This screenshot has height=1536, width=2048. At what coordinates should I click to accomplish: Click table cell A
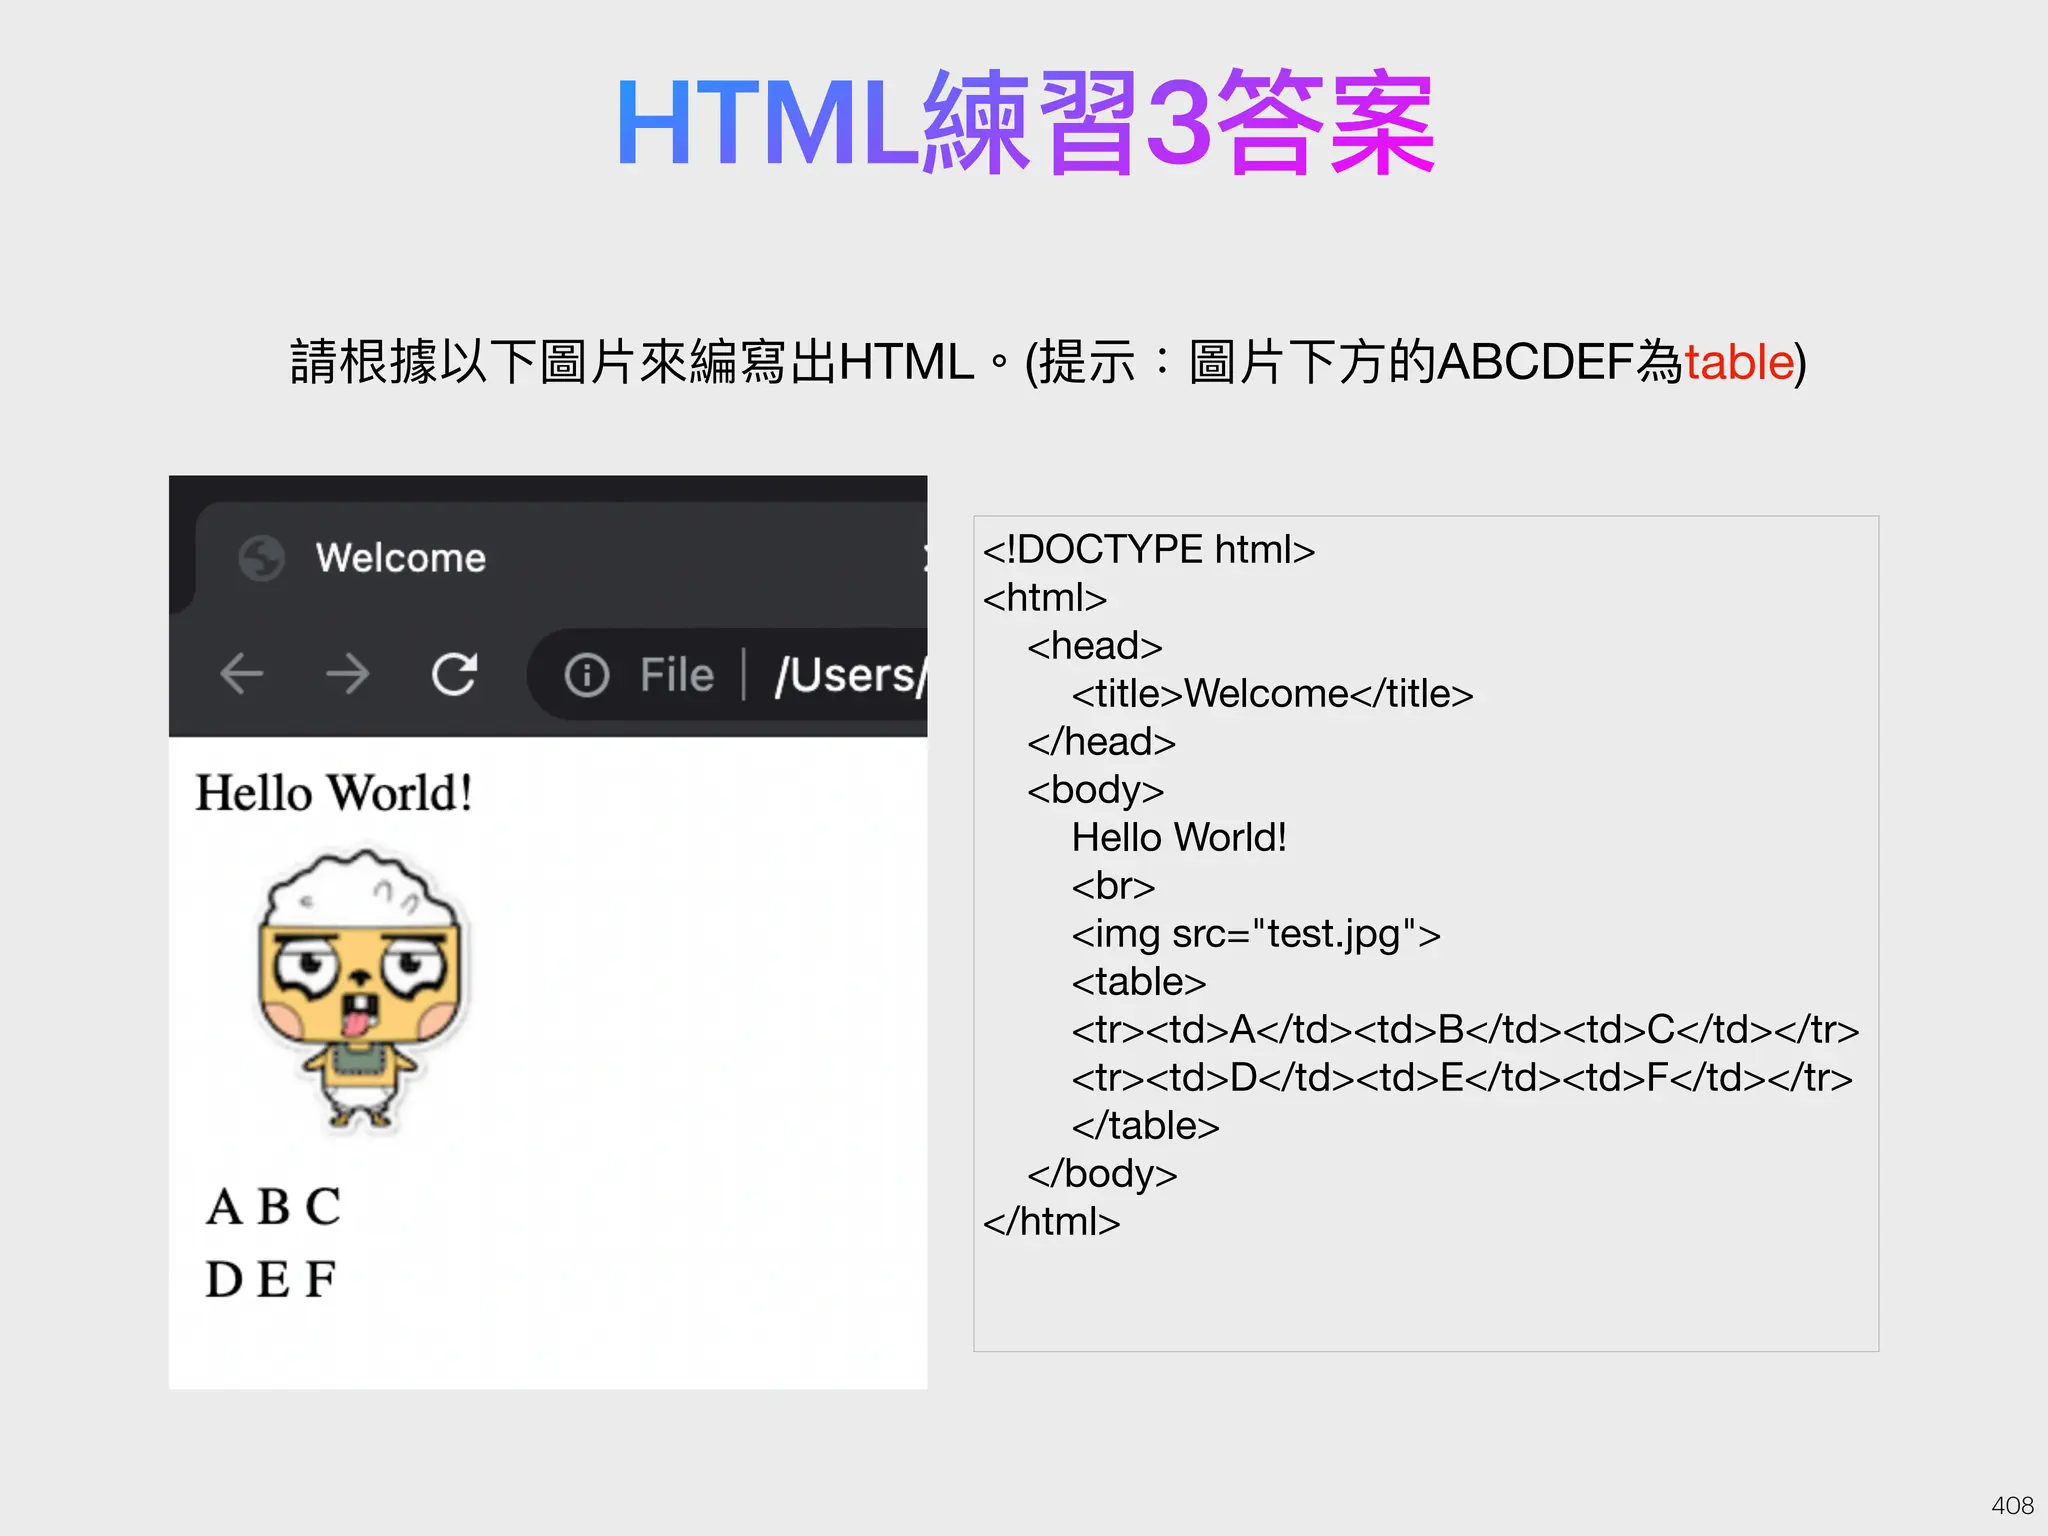pyautogui.click(x=224, y=1206)
